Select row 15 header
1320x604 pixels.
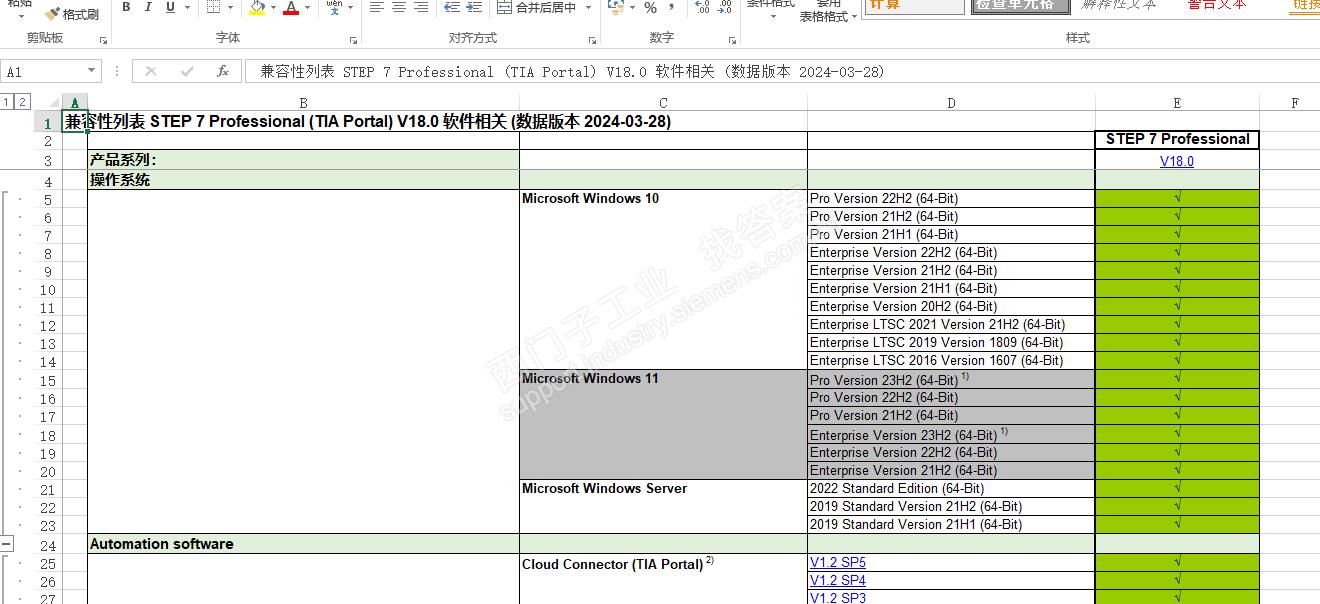(47, 381)
